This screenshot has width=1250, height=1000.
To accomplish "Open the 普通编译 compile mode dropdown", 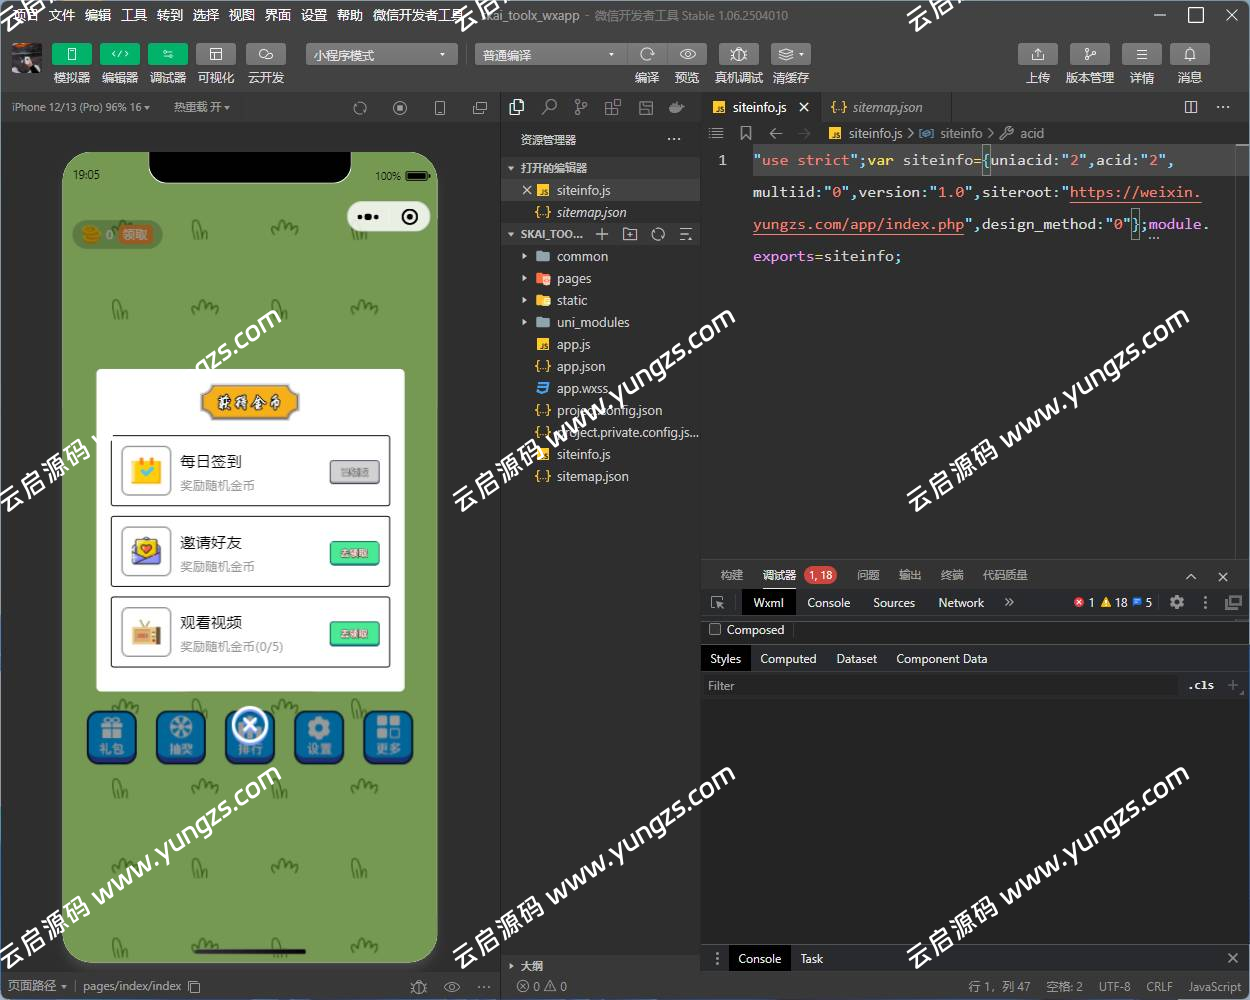I will (x=549, y=55).
